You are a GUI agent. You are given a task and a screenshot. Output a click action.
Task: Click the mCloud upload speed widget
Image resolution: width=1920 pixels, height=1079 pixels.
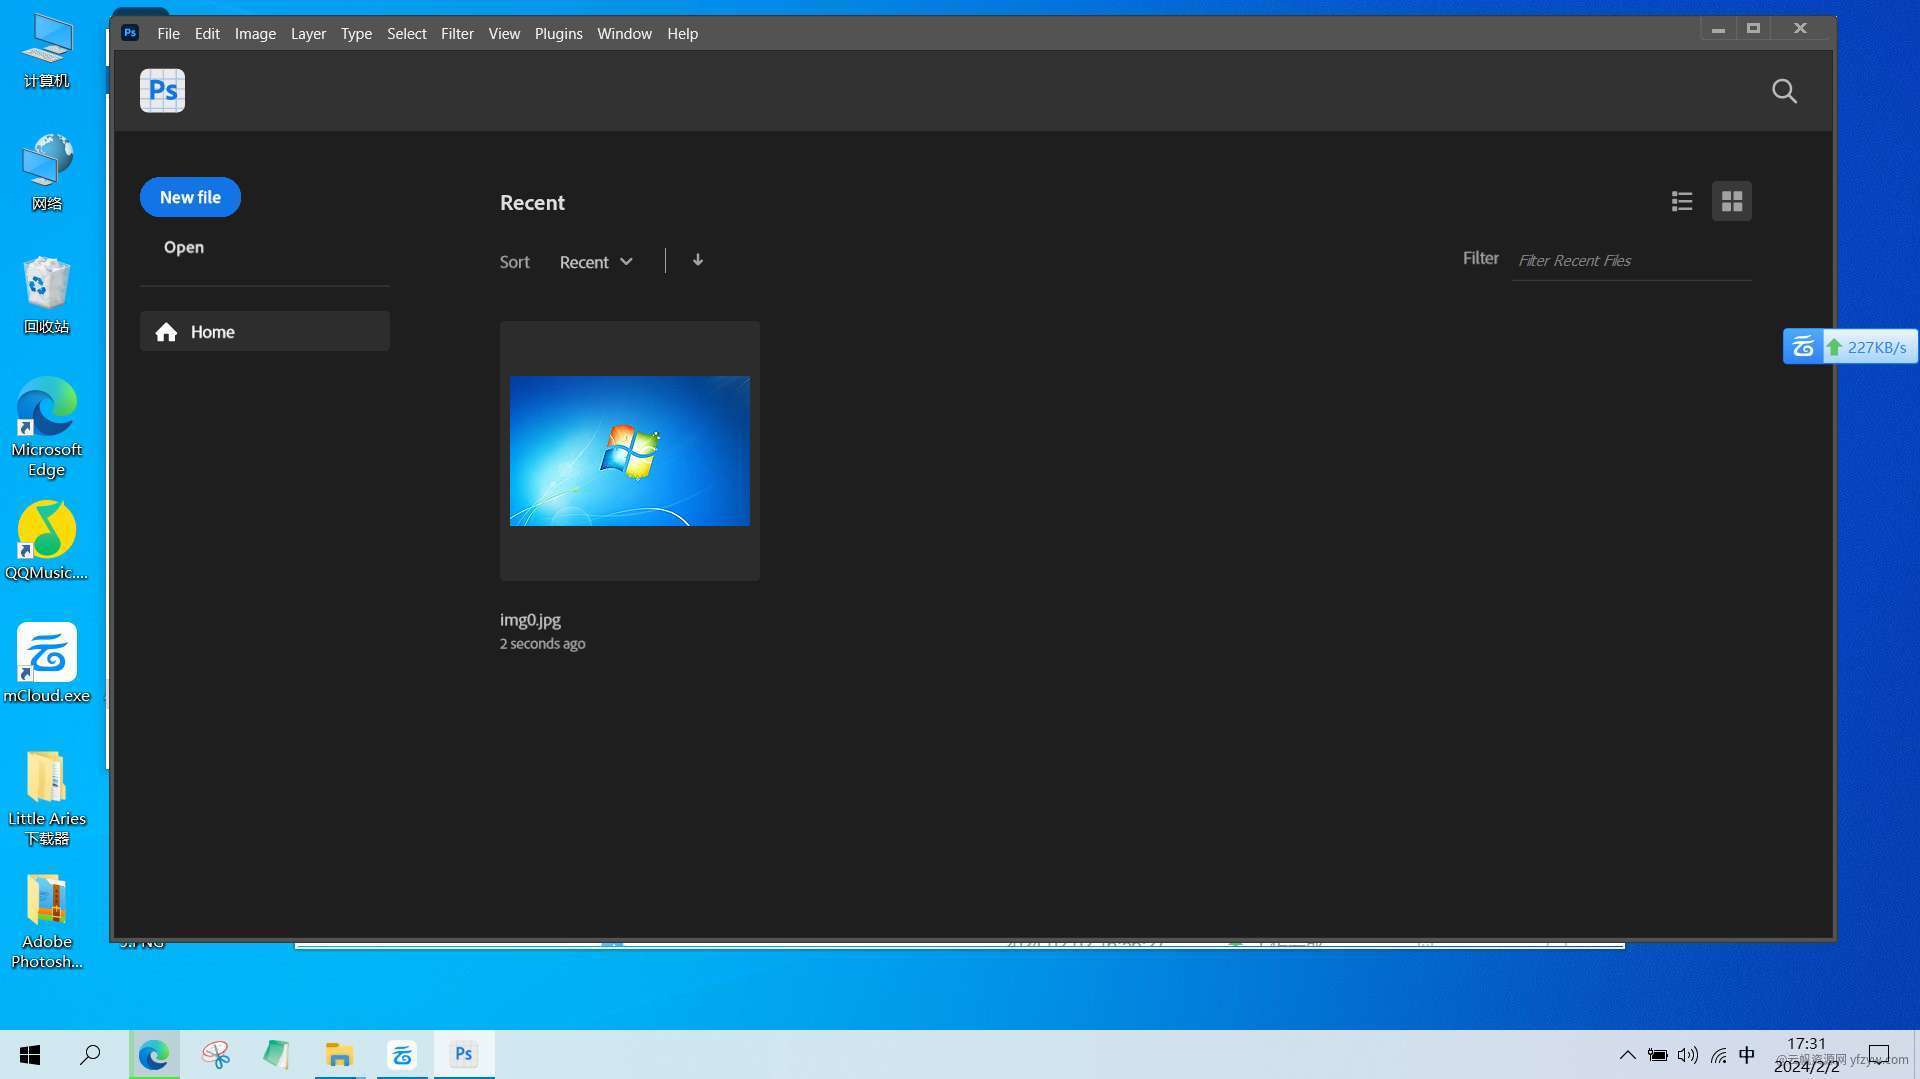(1850, 347)
